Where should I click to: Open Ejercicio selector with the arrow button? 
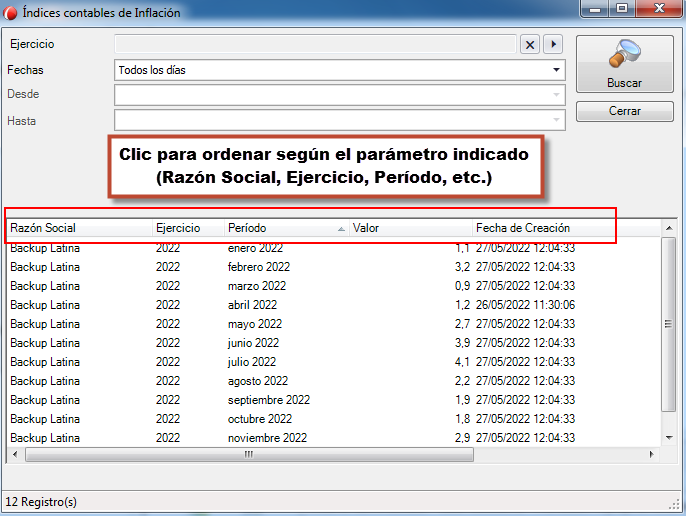553,45
